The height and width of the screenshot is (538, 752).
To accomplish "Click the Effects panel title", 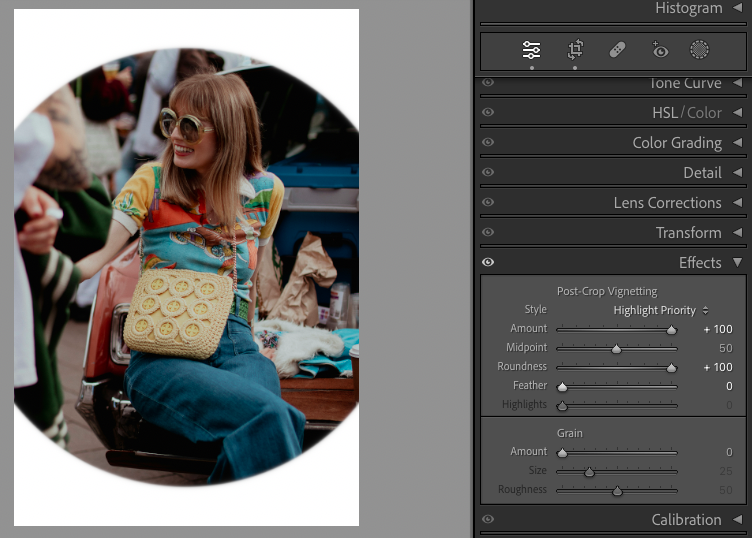I will coord(700,263).
